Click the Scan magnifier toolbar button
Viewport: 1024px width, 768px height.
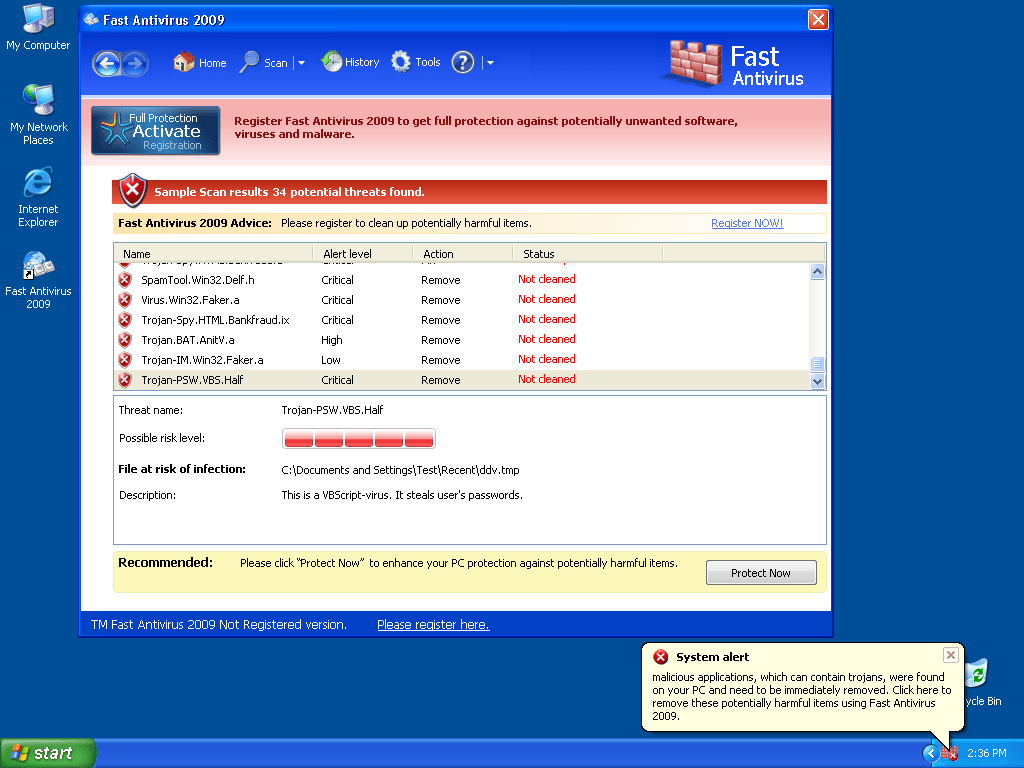click(263, 63)
